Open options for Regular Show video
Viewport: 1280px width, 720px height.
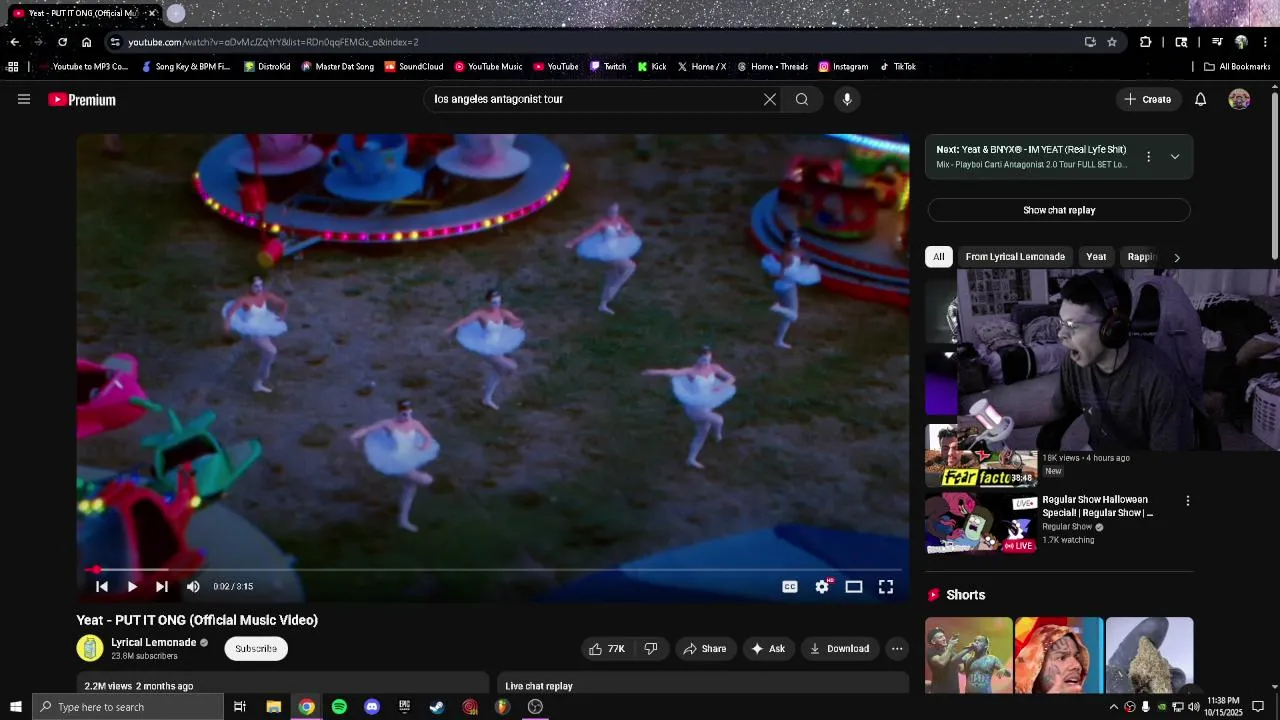pyautogui.click(x=1188, y=501)
